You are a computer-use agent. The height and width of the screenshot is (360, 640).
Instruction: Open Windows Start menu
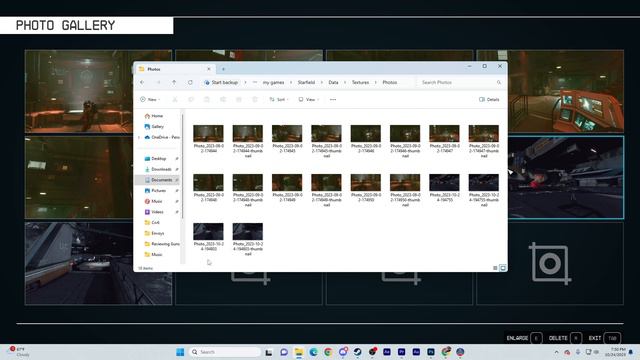click(x=180, y=352)
